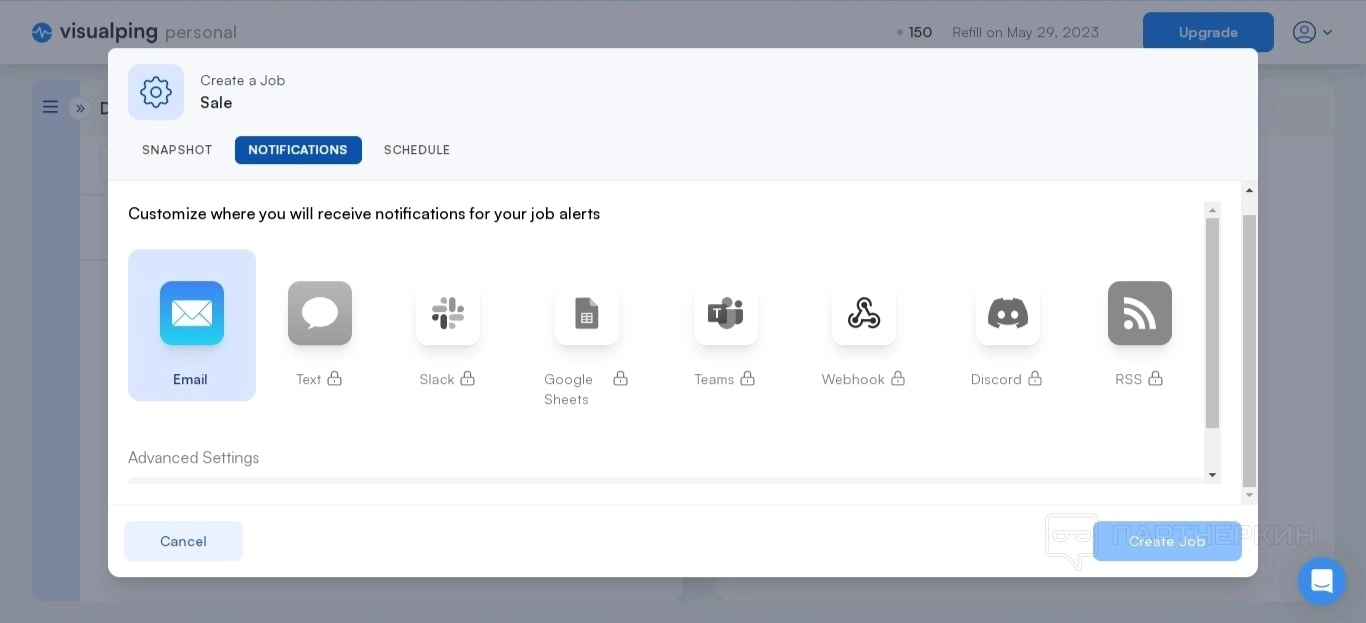
Task: Expand the sidebar double-chevron in background page
Action: pyautogui.click(x=80, y=108)
